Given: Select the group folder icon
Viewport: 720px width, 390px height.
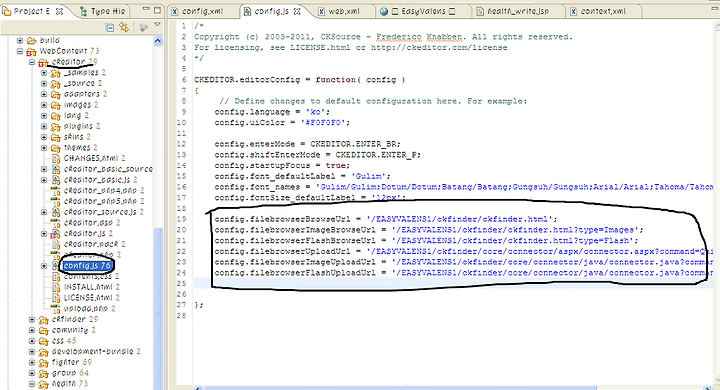Looking at the screenshot, I should [44, 373].
